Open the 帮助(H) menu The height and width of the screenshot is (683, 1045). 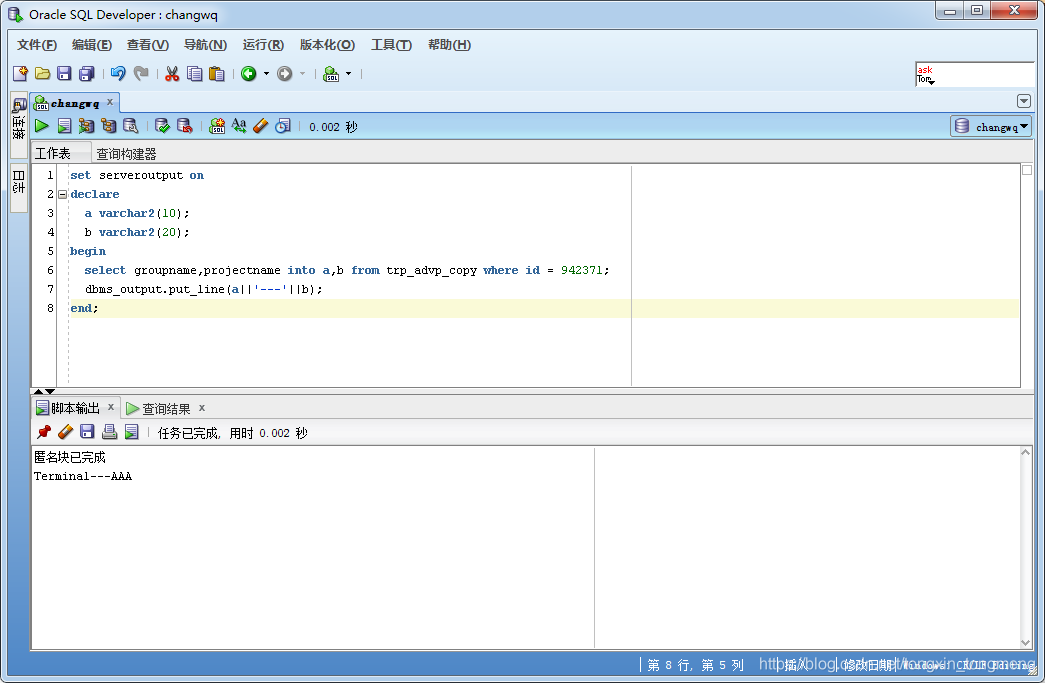click(449, 45)
